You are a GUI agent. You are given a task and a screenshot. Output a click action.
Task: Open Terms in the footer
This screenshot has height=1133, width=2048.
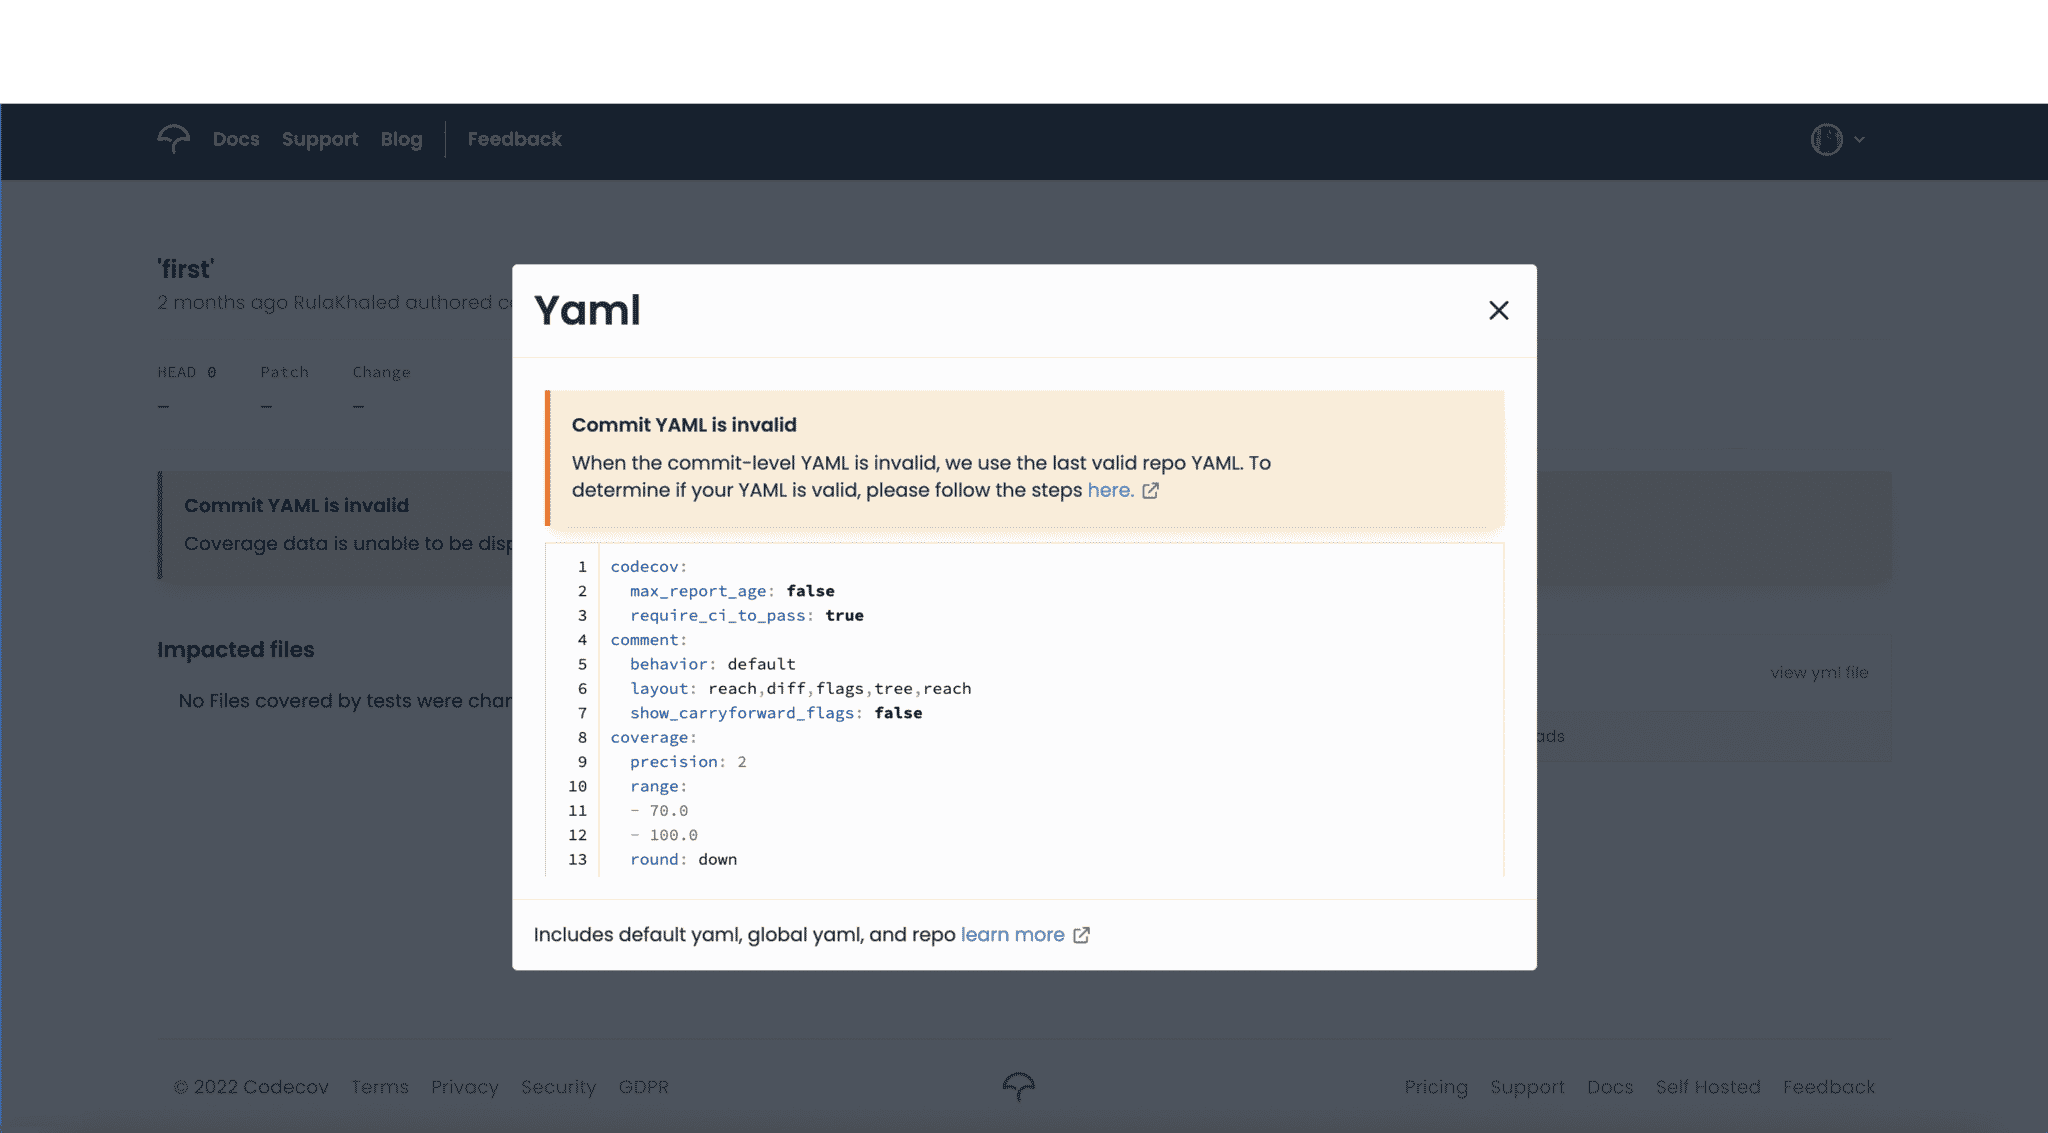coord(379,1086)
